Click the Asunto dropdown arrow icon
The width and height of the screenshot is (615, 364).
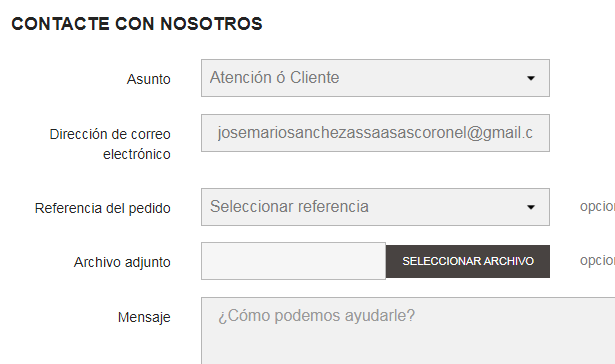tap(531, 78)
